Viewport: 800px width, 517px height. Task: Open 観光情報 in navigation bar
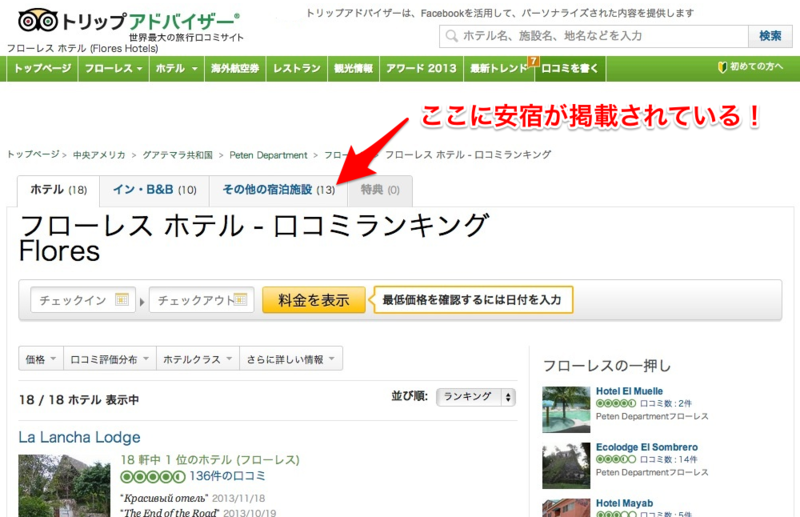(x=354, y=68)
